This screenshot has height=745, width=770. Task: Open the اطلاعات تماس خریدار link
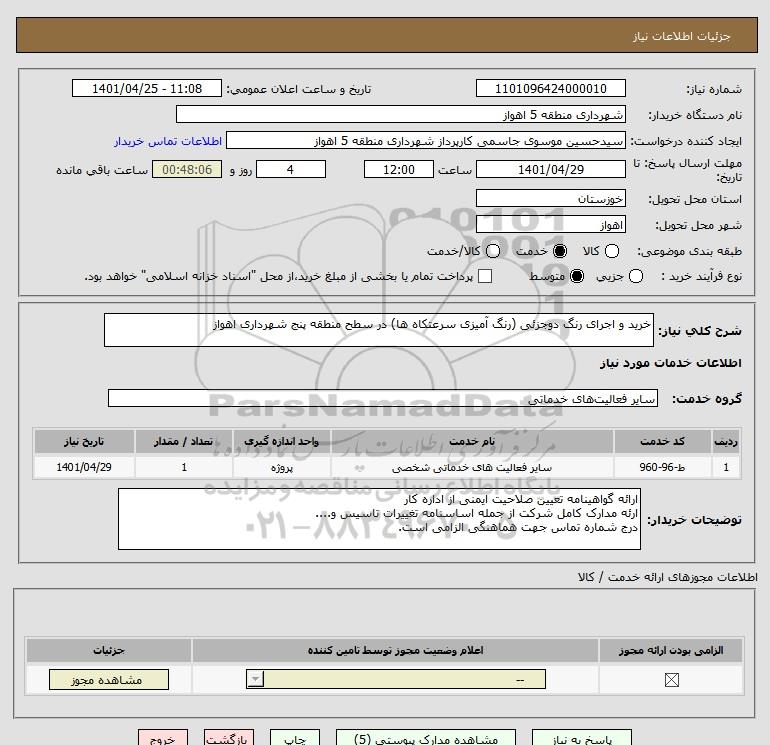[168, 141]
